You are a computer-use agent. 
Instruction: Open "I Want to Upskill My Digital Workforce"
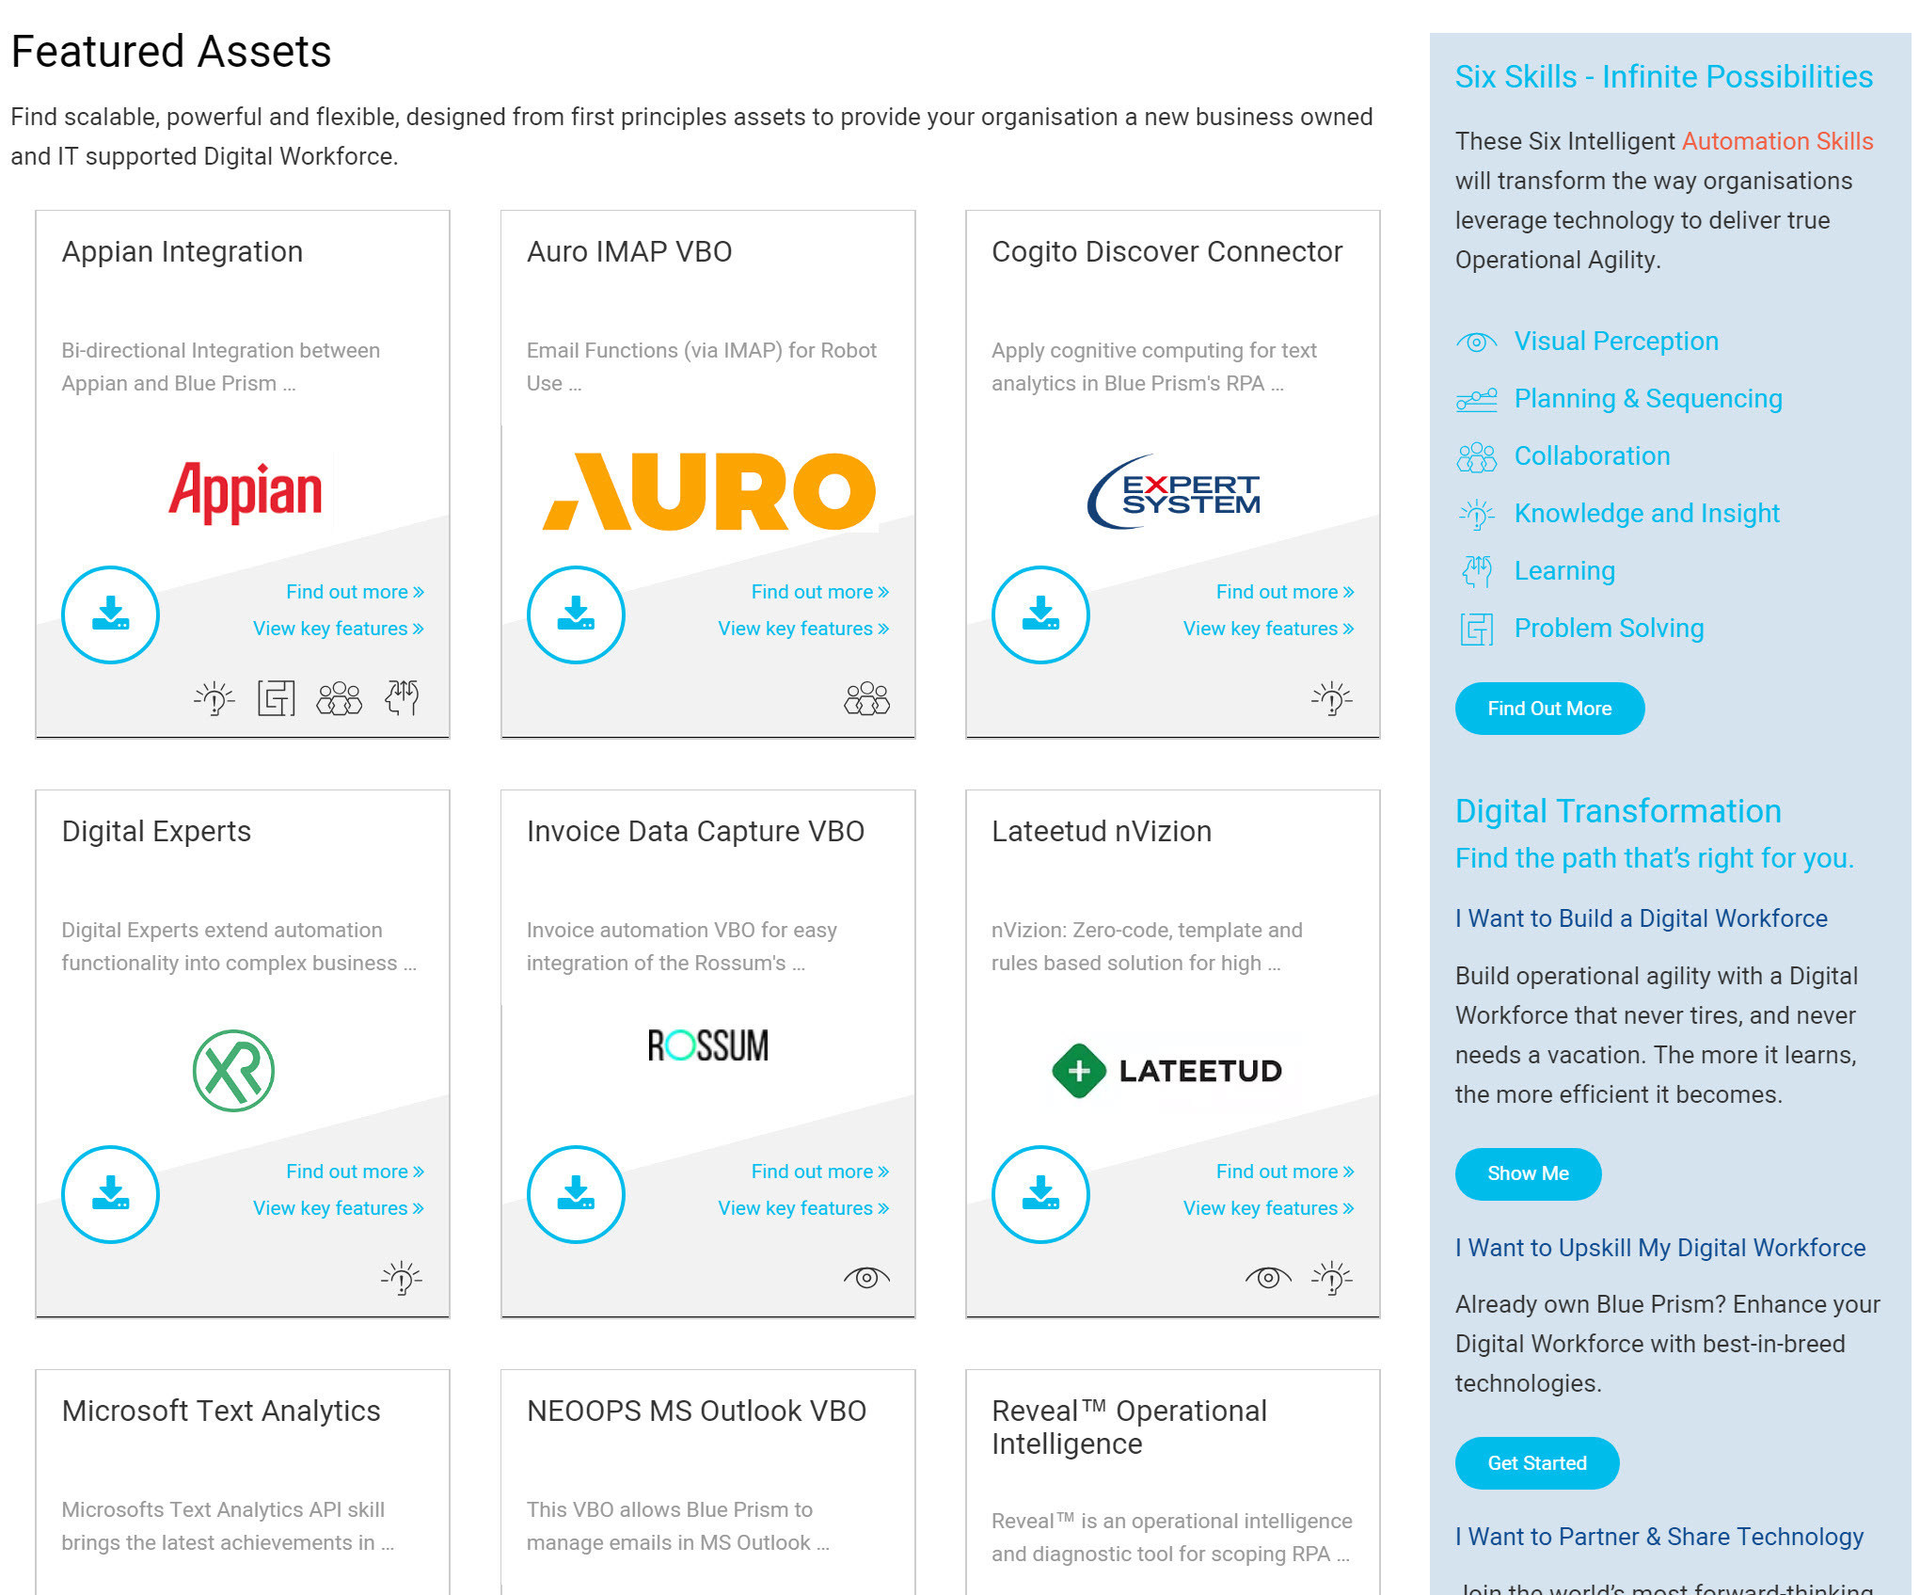(1660, 1247)
